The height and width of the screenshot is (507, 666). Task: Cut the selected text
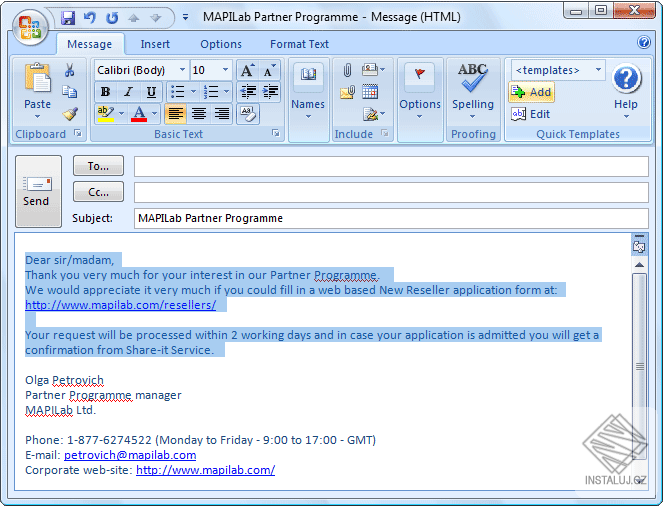(70, 70)
